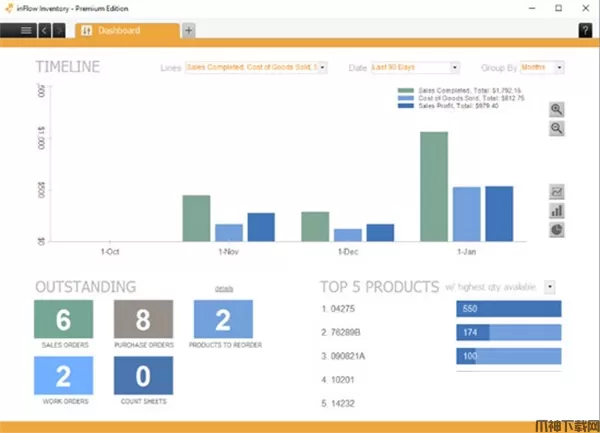Image resolution: width=600 pixels, height=433 pixels.
Task: Open a new tab with plus button
Action: 188,30
